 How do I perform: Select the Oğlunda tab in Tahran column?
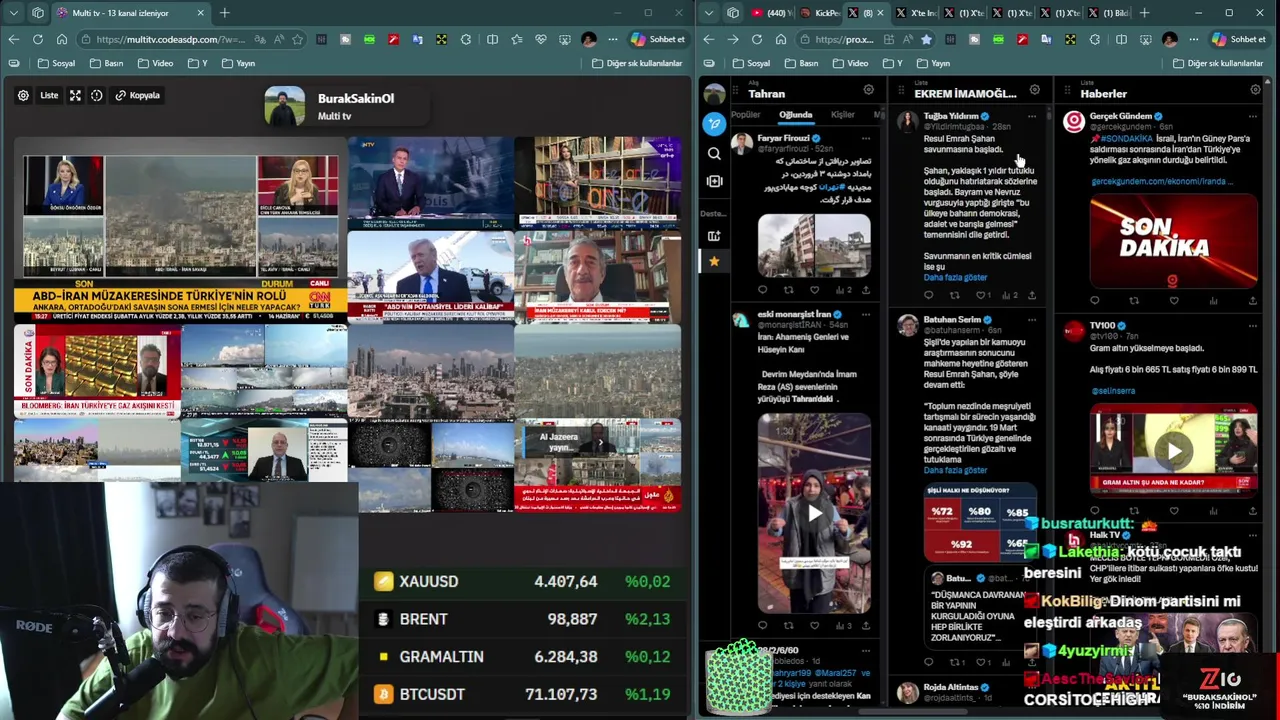796,115
